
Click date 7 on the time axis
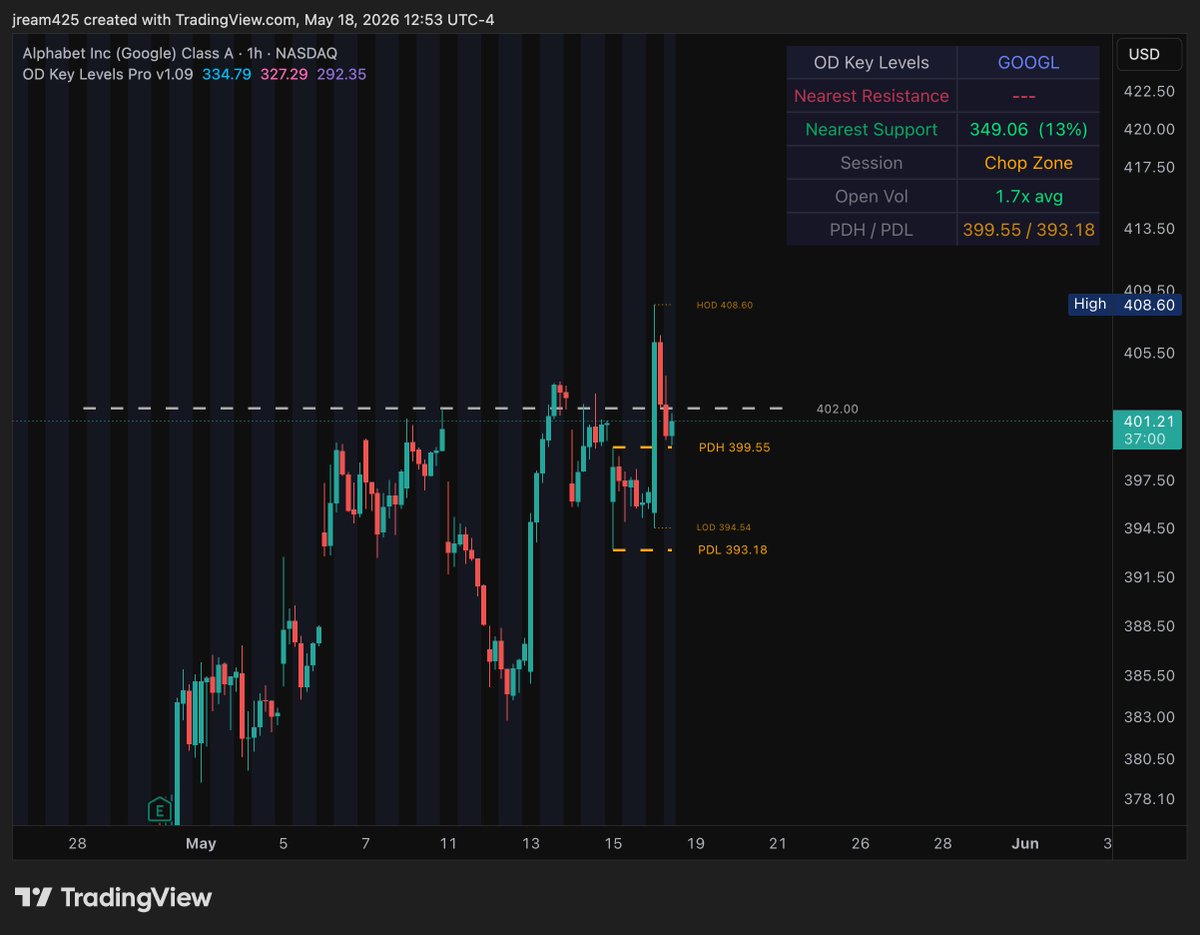(x=366, y=844)
